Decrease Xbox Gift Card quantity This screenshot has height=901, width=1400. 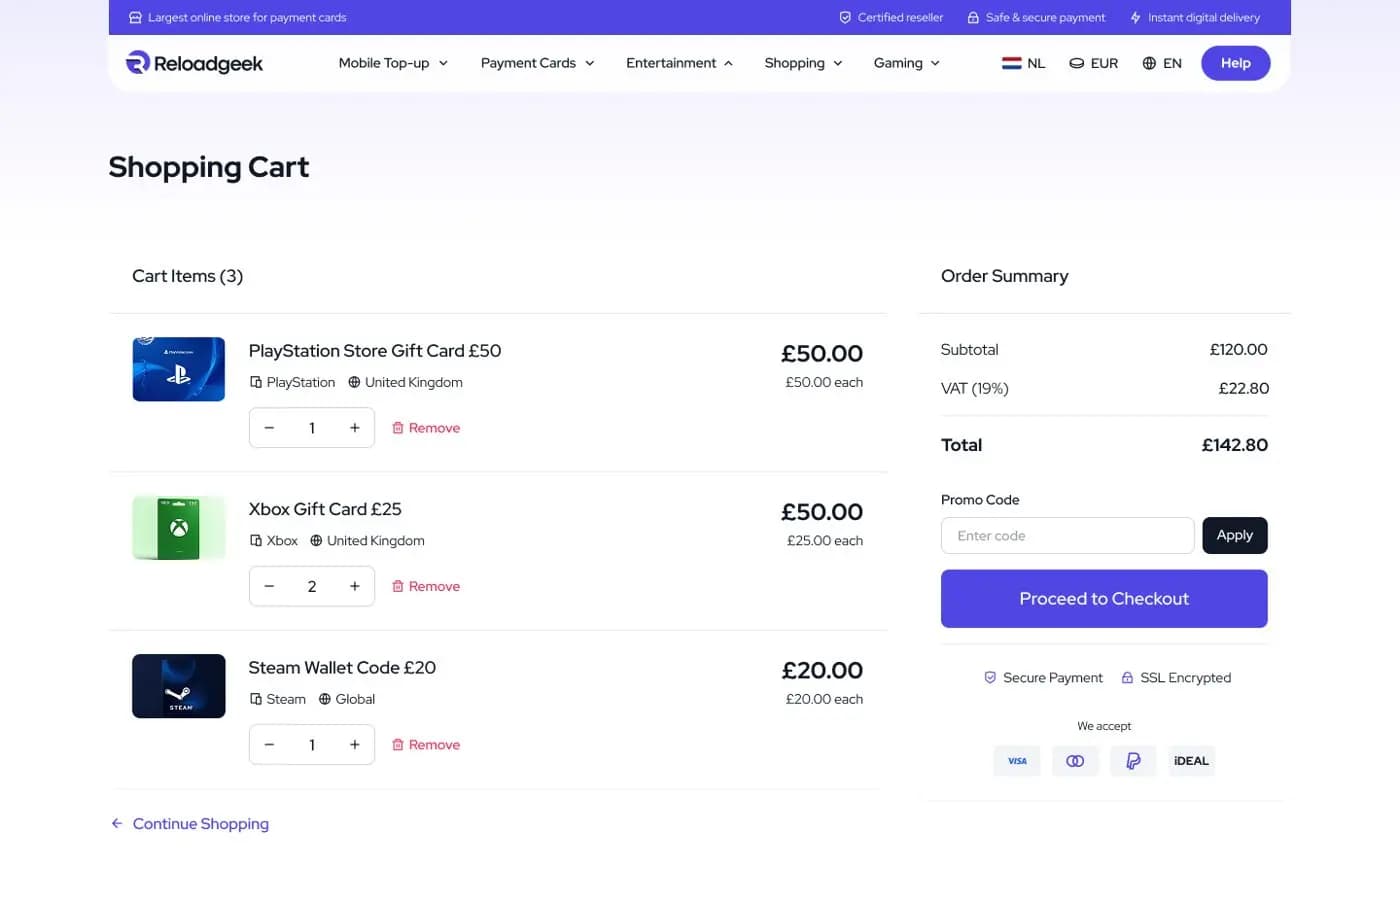point(269,586)
